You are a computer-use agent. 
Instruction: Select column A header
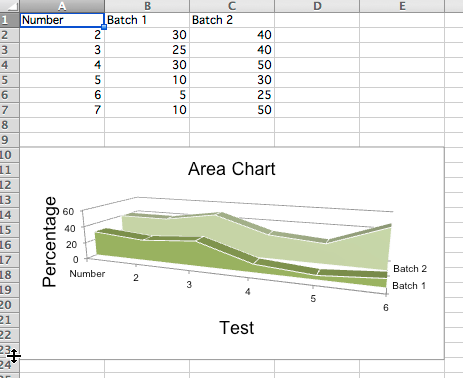pos(62,6)
